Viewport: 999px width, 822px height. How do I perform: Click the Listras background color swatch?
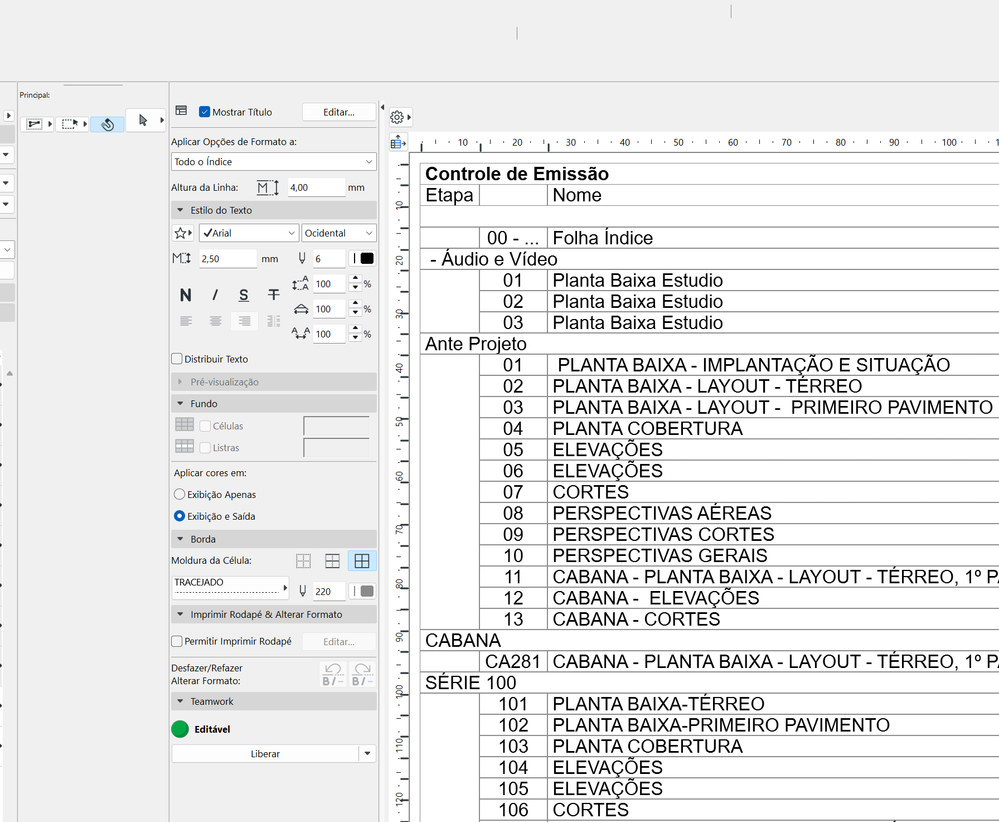[x=336, y=448]
